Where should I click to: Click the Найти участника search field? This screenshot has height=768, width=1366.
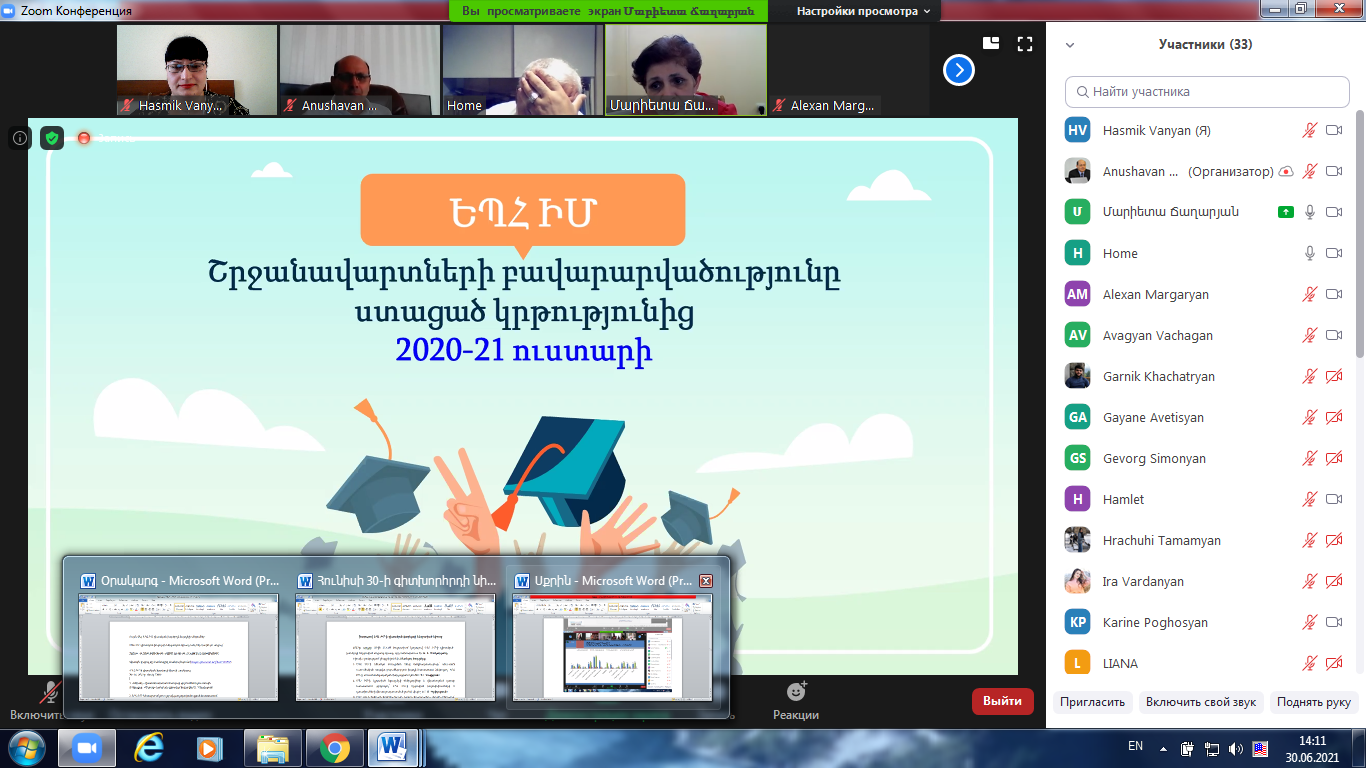tap(1207, 91)
